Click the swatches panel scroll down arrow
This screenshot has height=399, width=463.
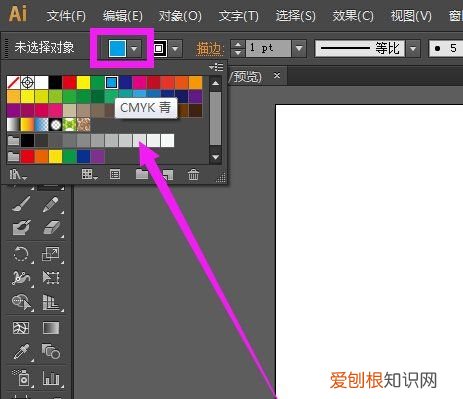pos(216,157)
